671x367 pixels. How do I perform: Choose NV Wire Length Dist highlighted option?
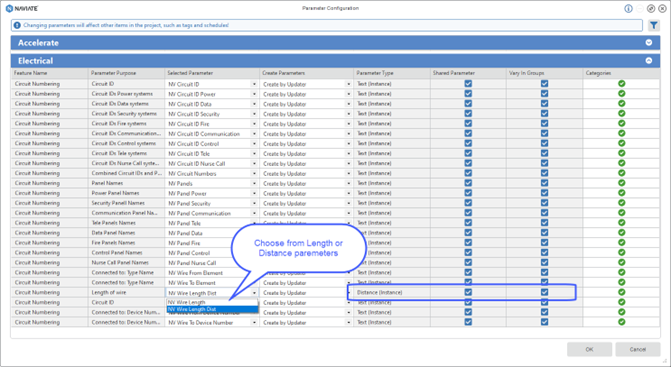click(x=212, y=309)
